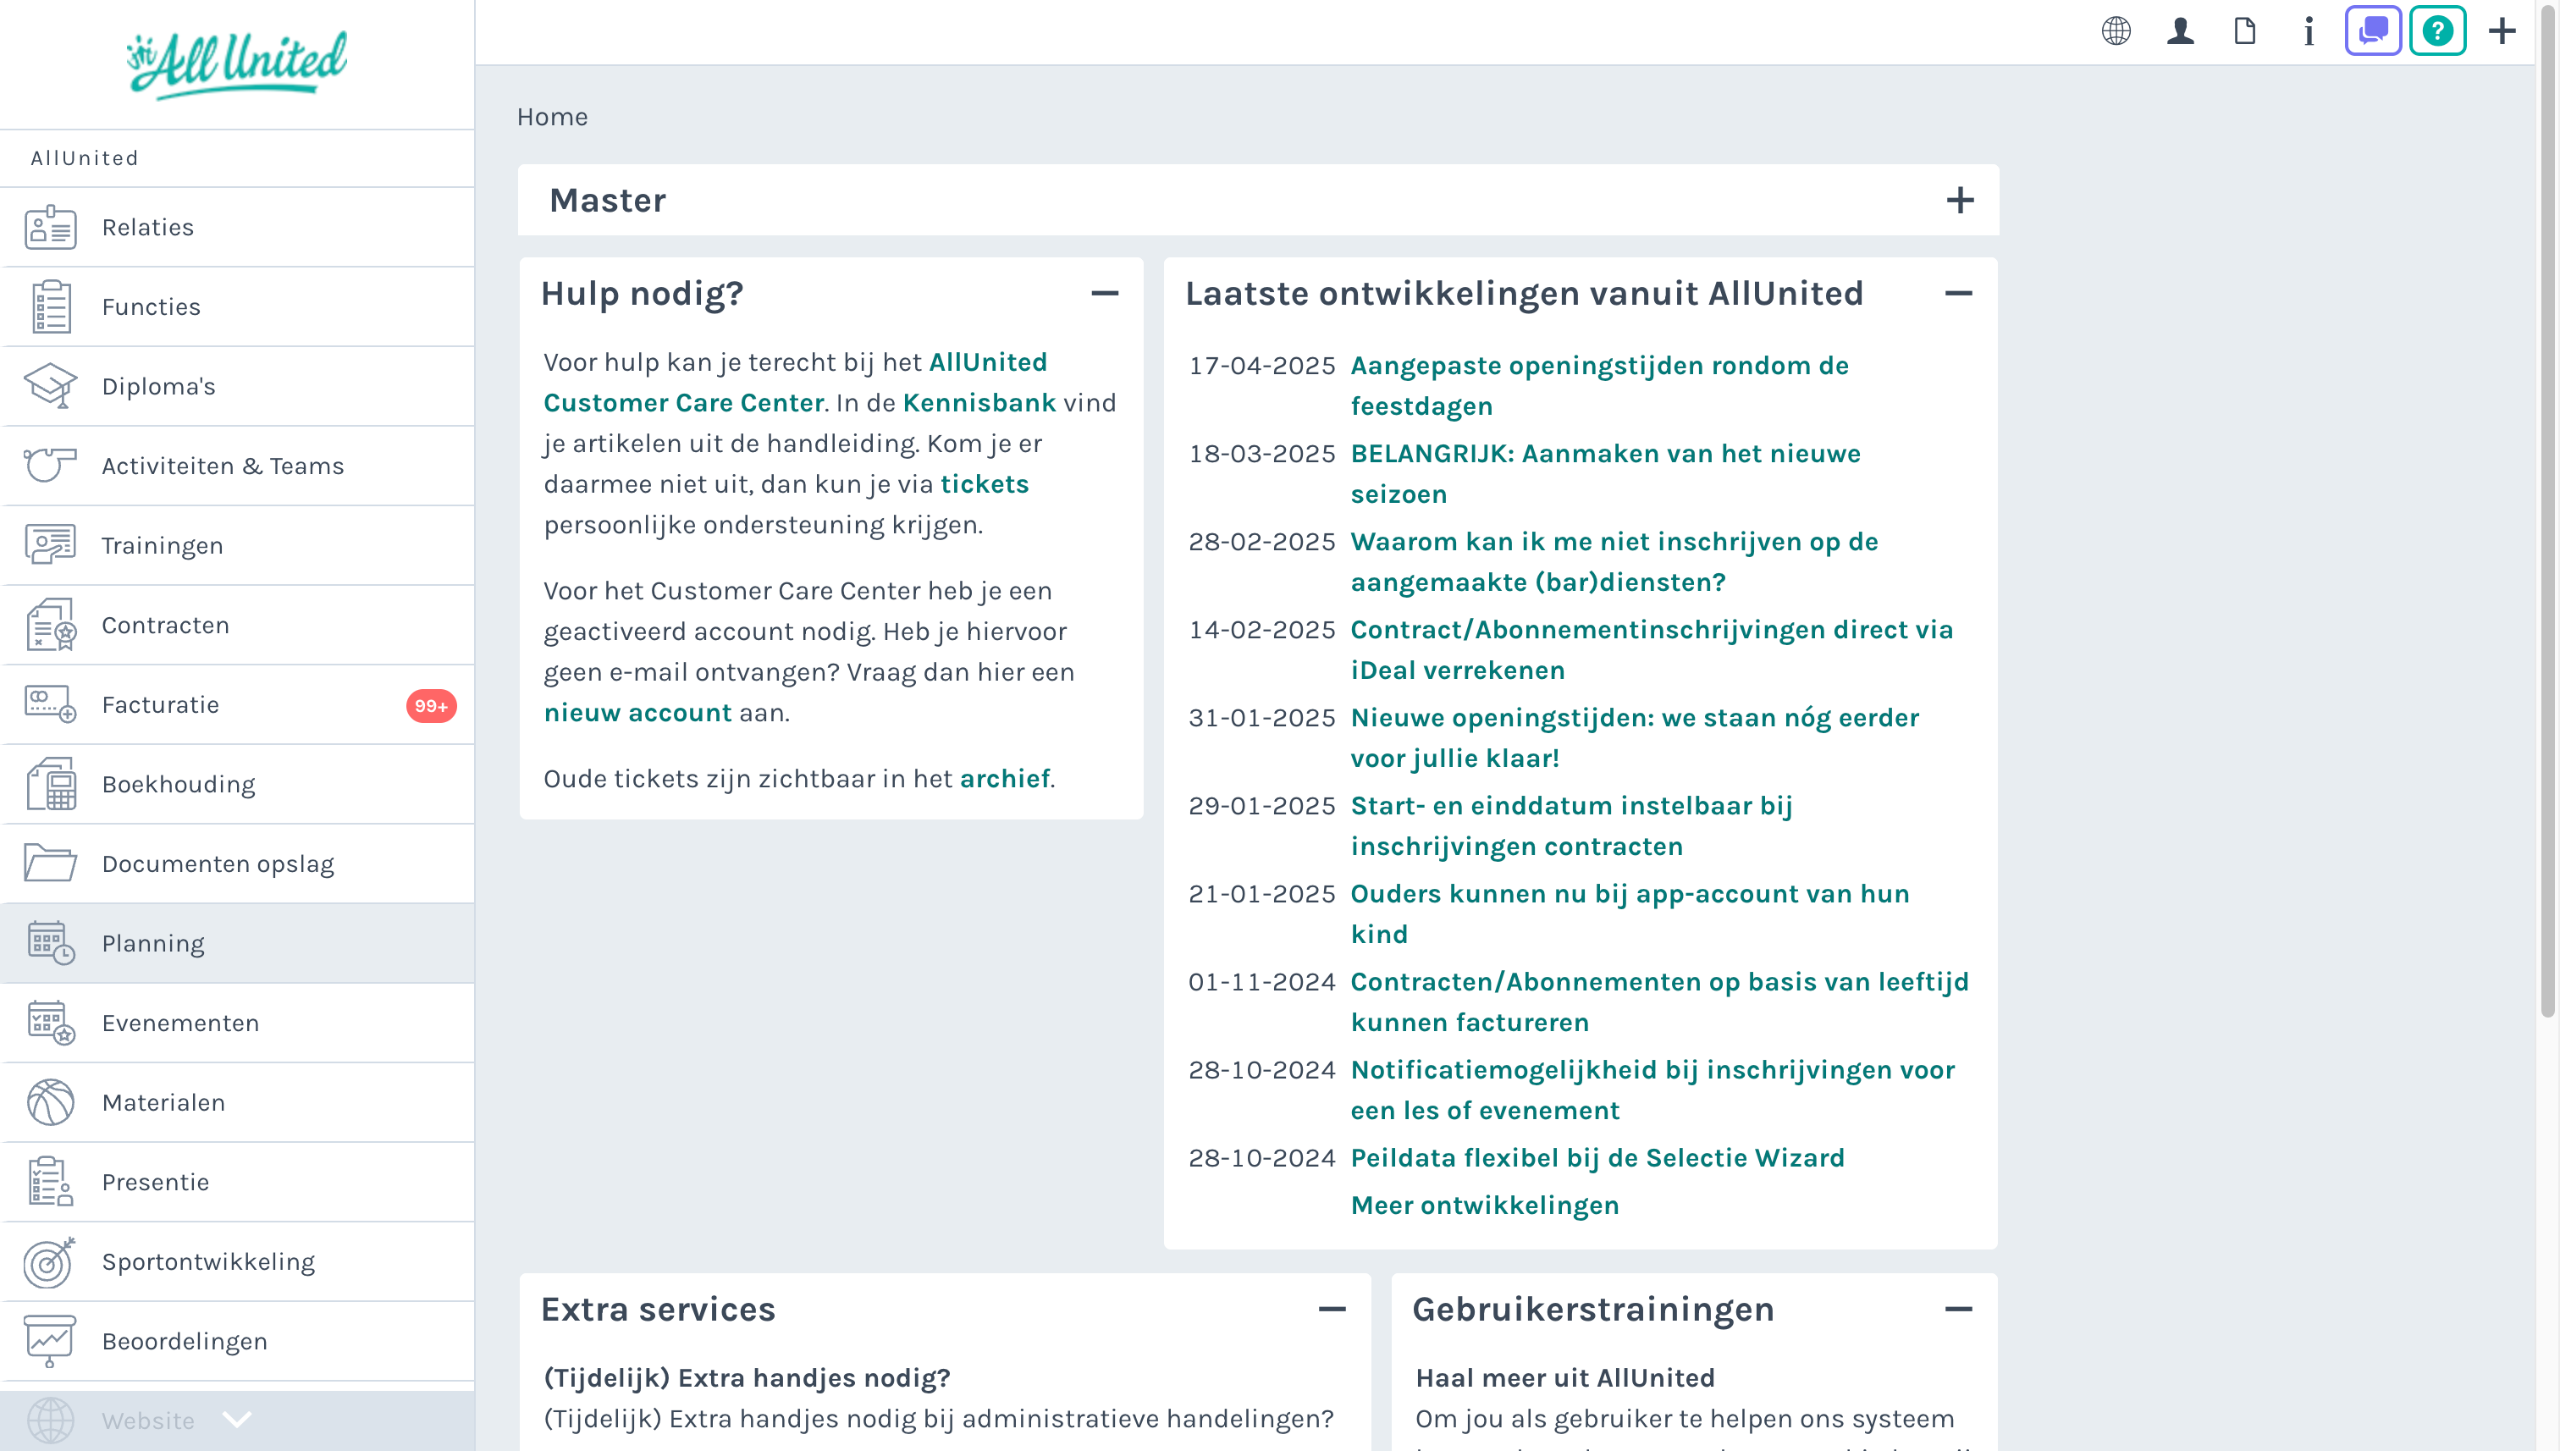Click the Contracten certificate icon

[50, 625]
